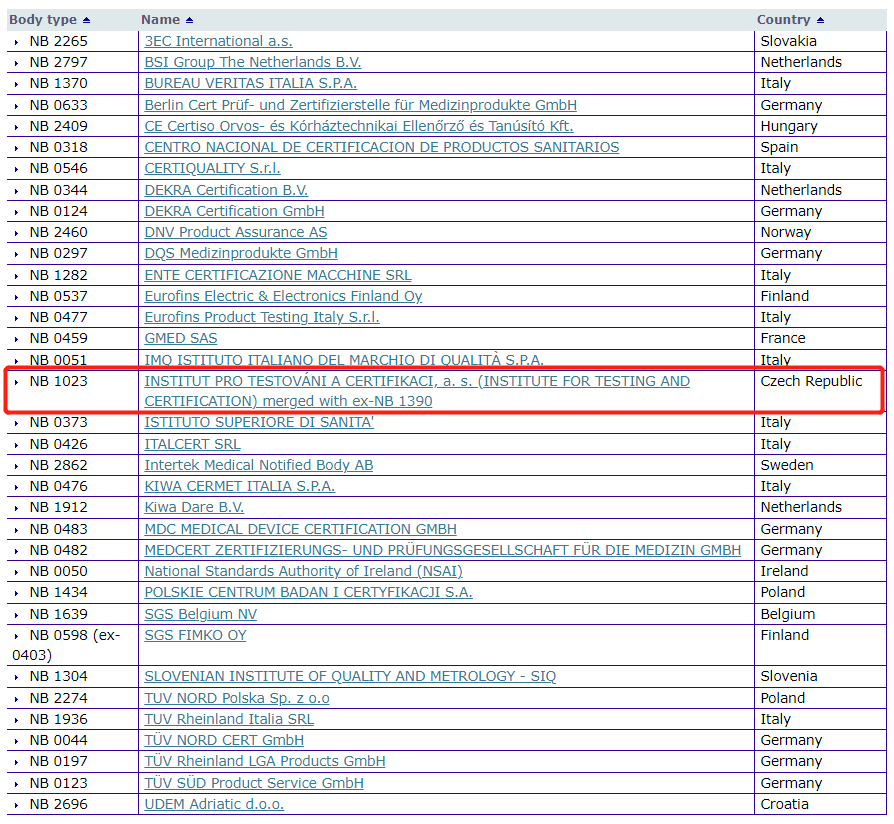This screenshot has width=894, height=824.
Task: Expand the NB 1023 row arrow
Action: (17, 381)
